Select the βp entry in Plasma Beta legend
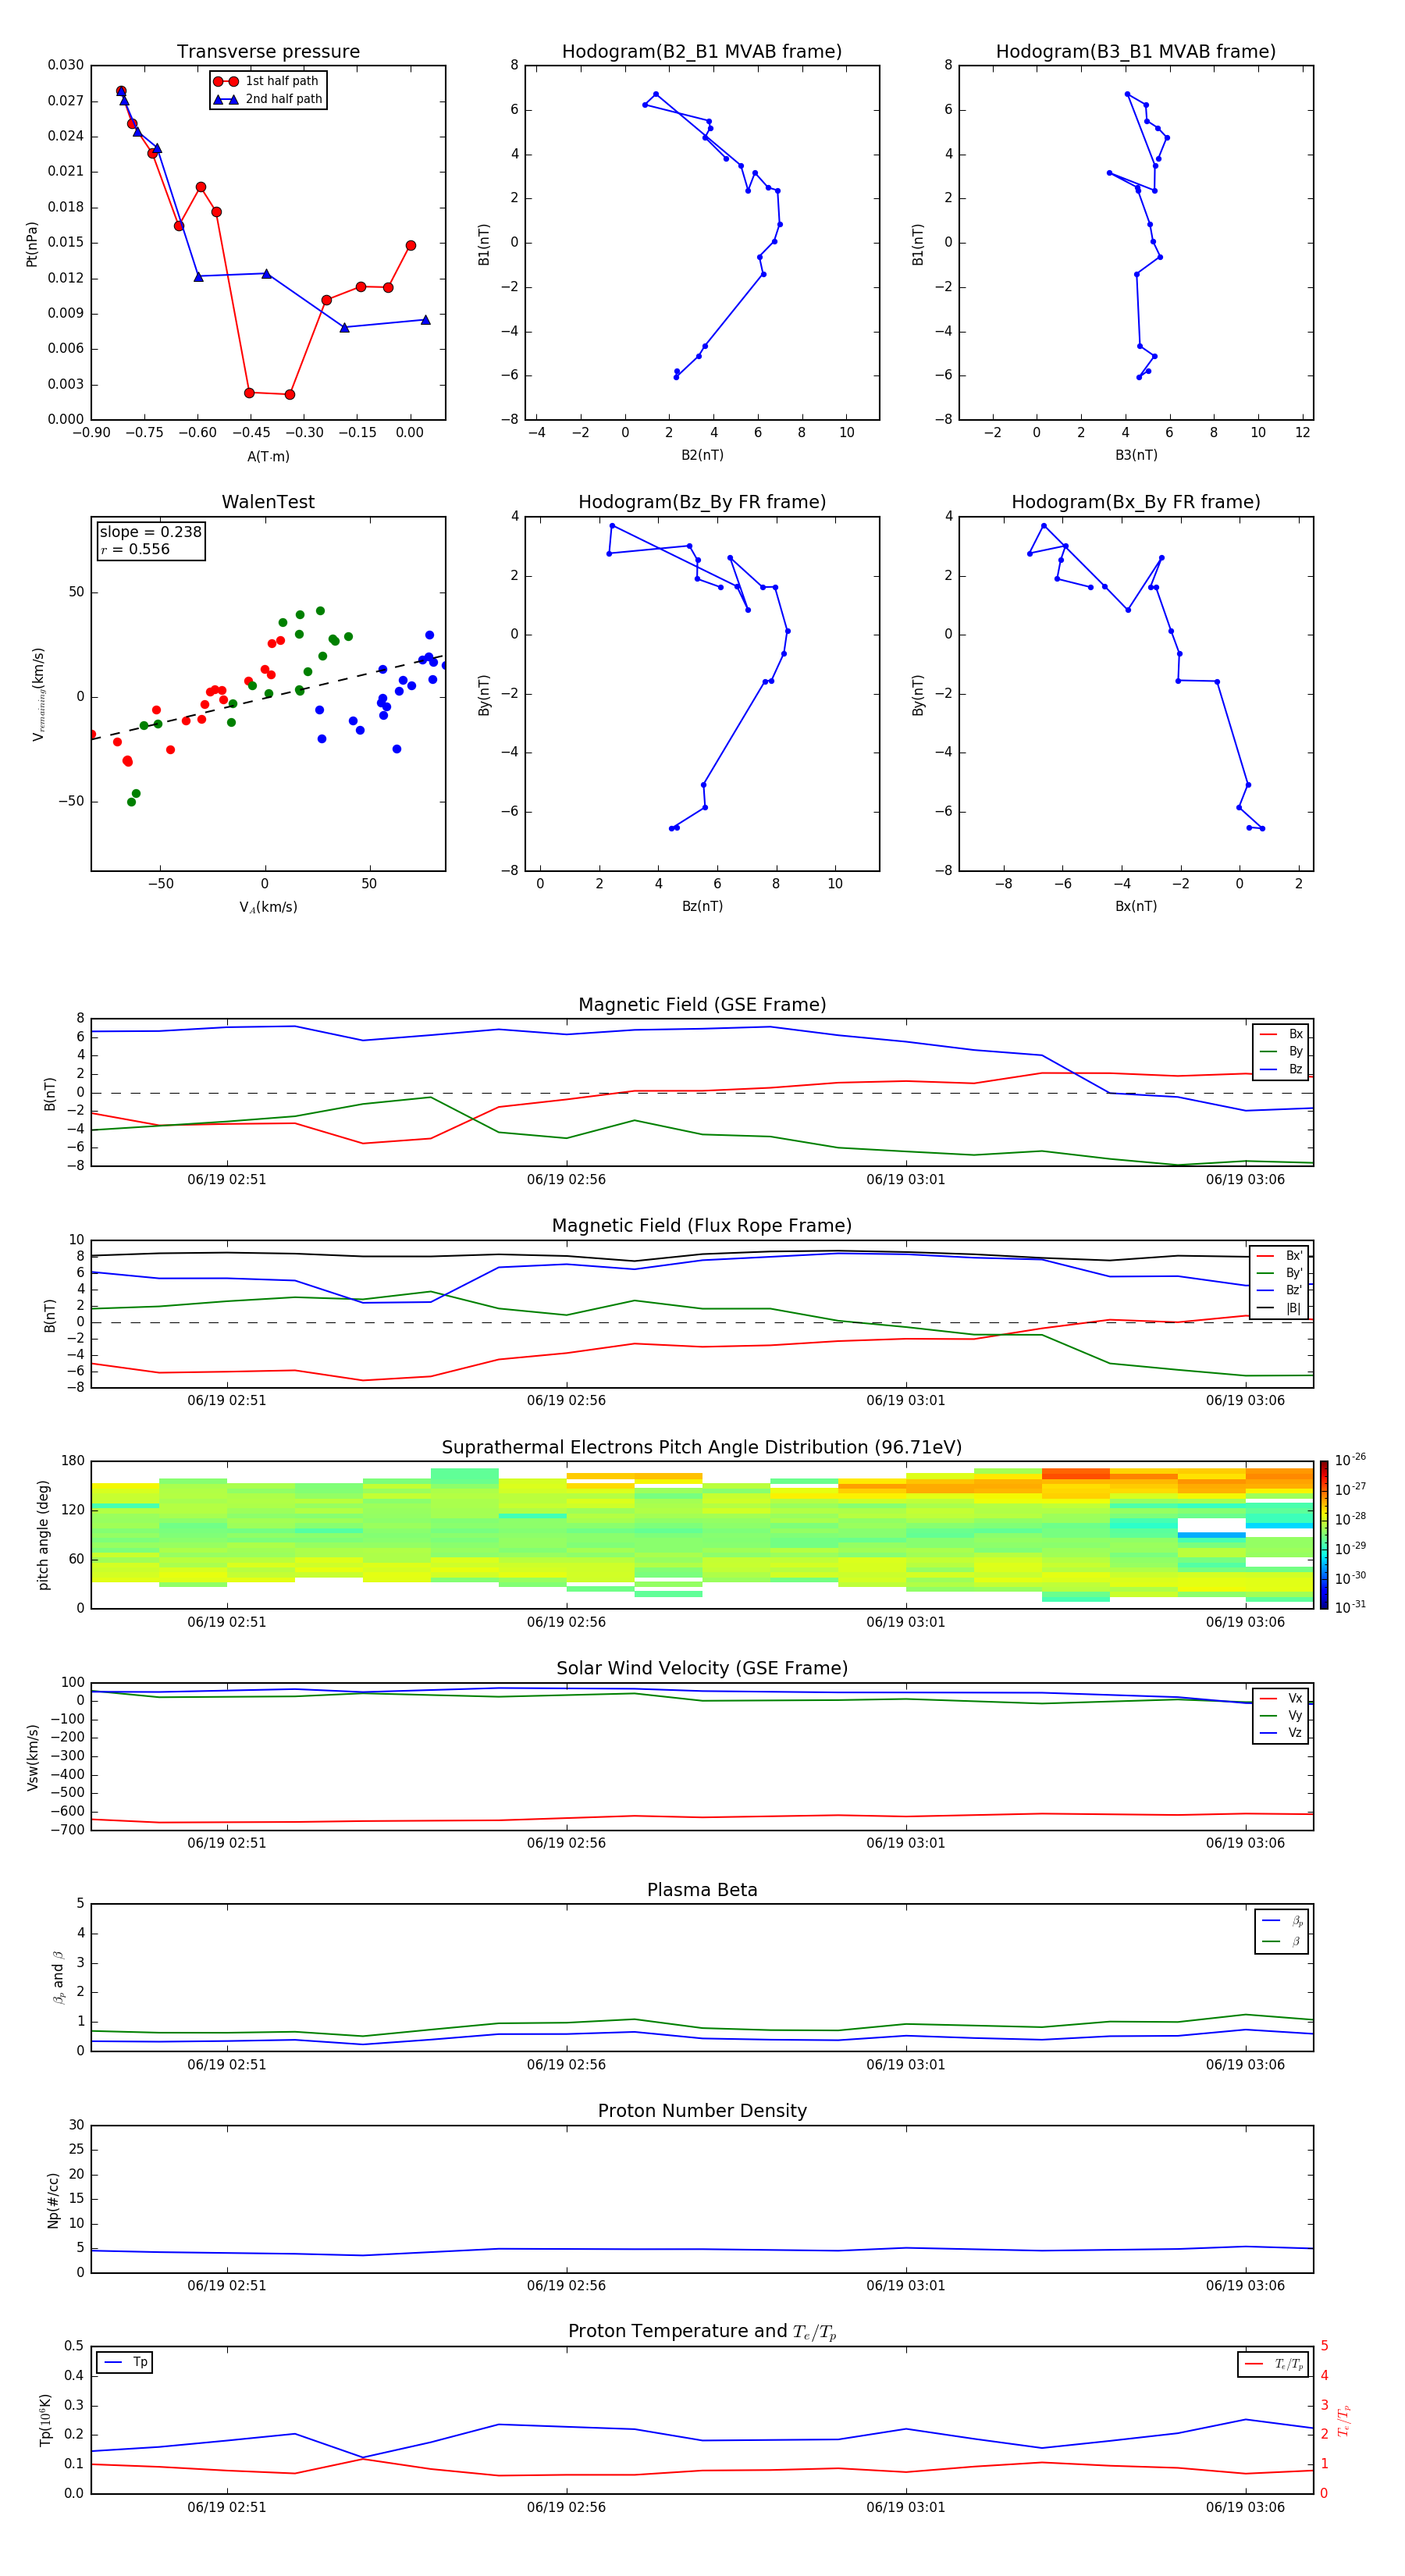Screen dimensions: 1405x2576 [x=1282, y=1921]
